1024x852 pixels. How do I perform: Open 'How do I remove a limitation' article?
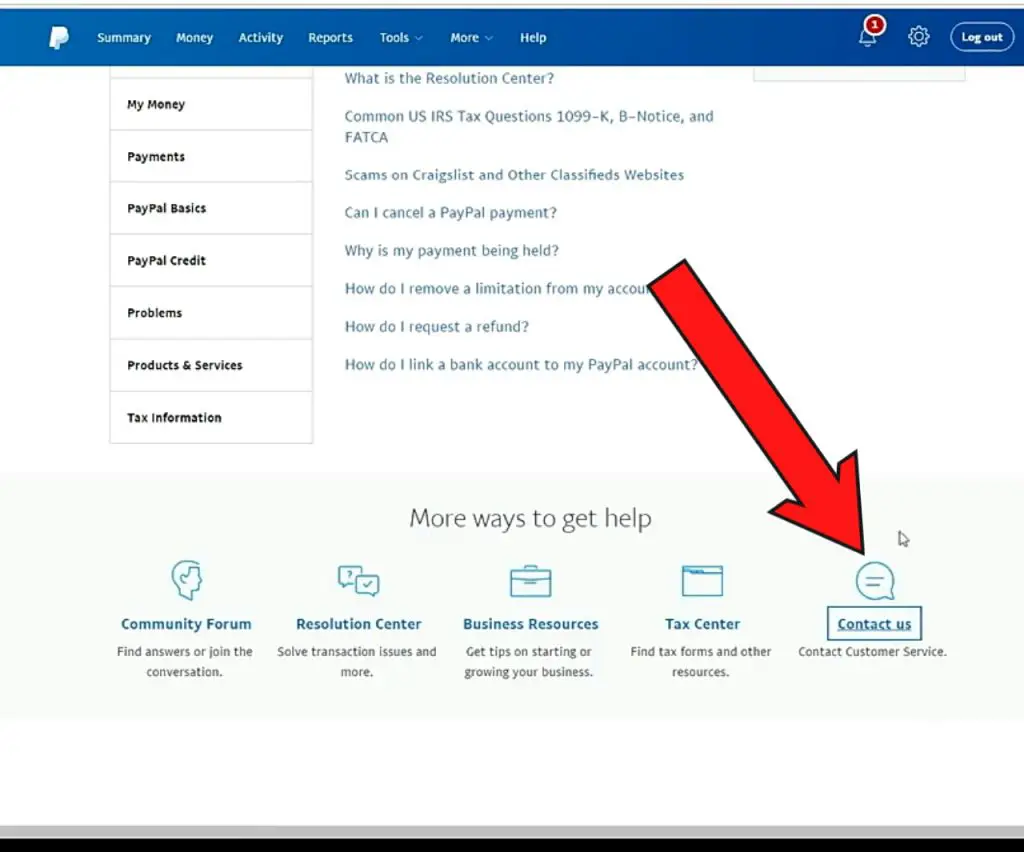(x=496, y=289)
